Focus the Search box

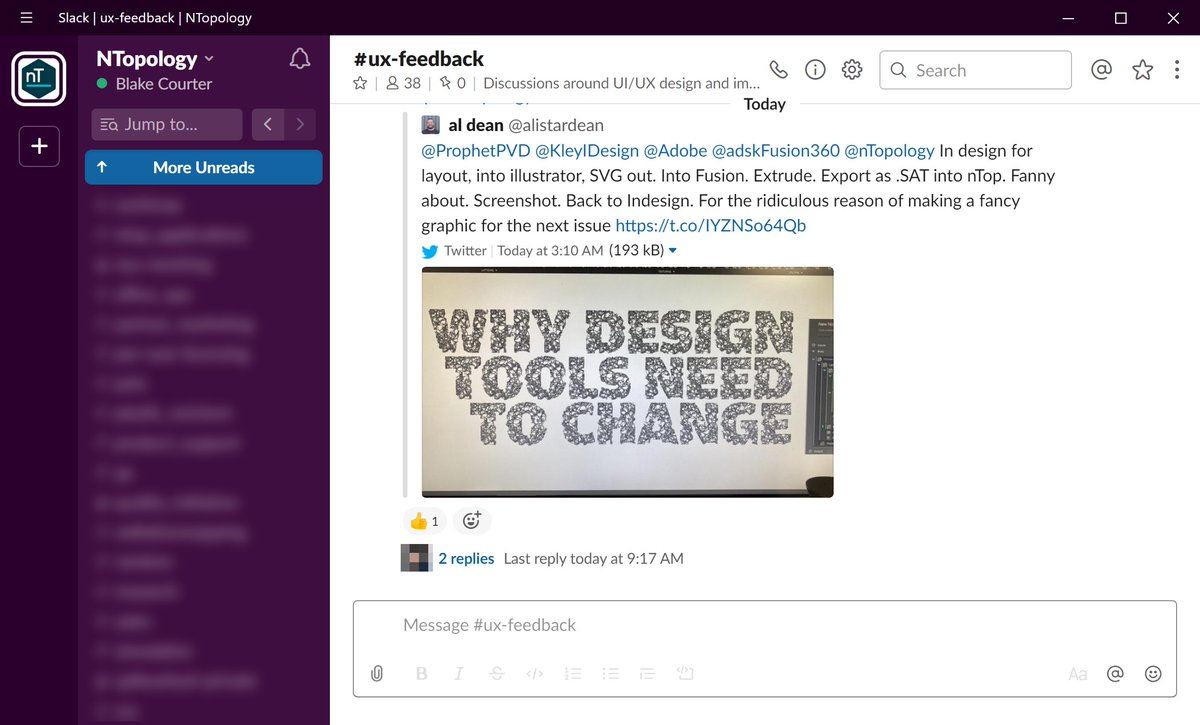pyautogui.click(x=975, y=70)
